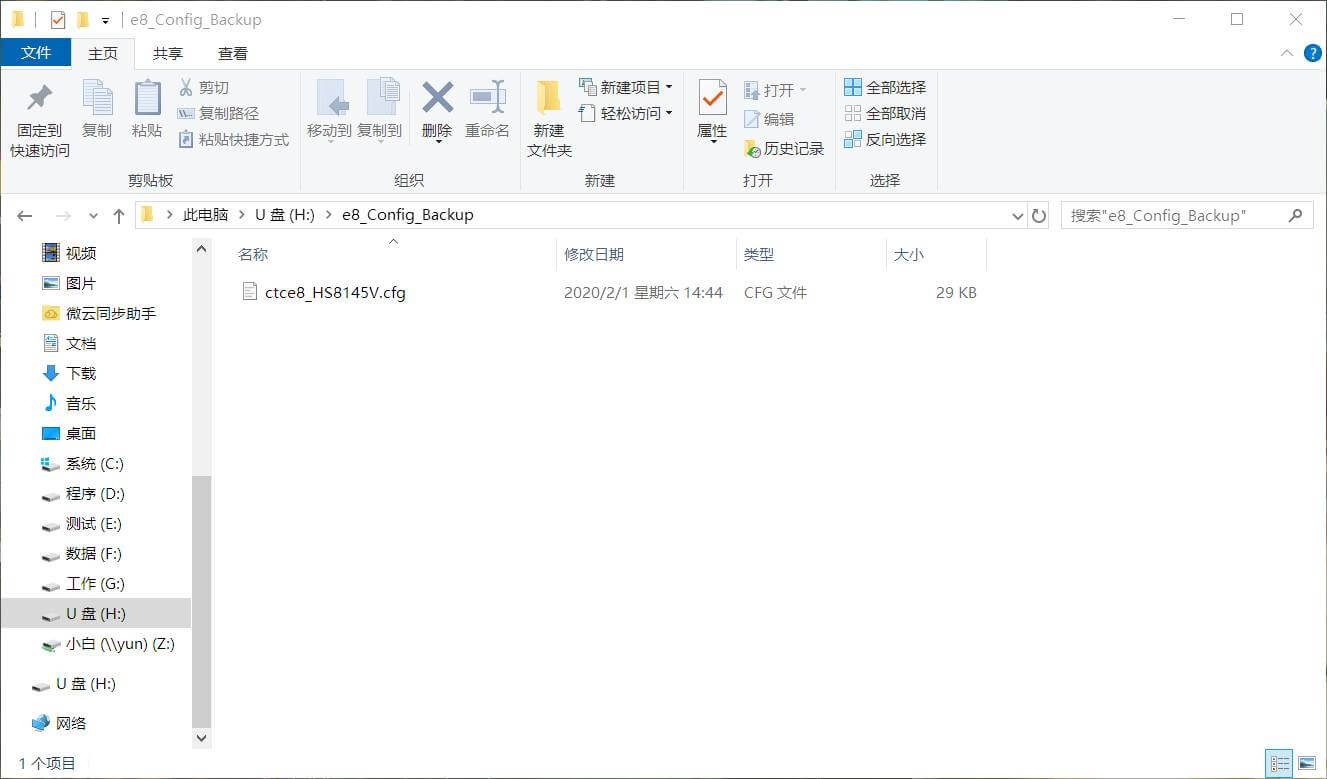The height and width of the screenshot is (779, 1327).
Task: Click the 历史记录 (History) icon
Action: 788,148
